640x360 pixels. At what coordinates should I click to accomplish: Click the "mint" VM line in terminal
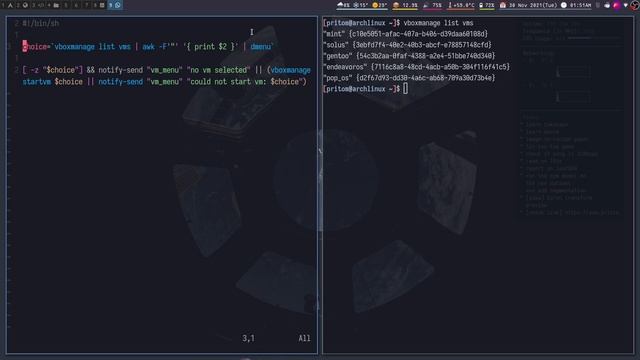tap(405, 34)
